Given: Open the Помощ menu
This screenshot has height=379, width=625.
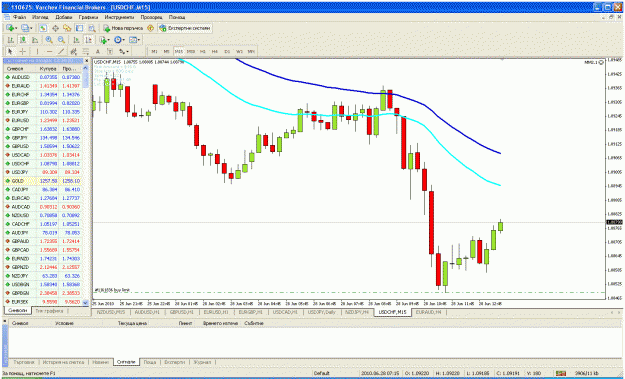Looking at the screenshot, I should [177, 18].
